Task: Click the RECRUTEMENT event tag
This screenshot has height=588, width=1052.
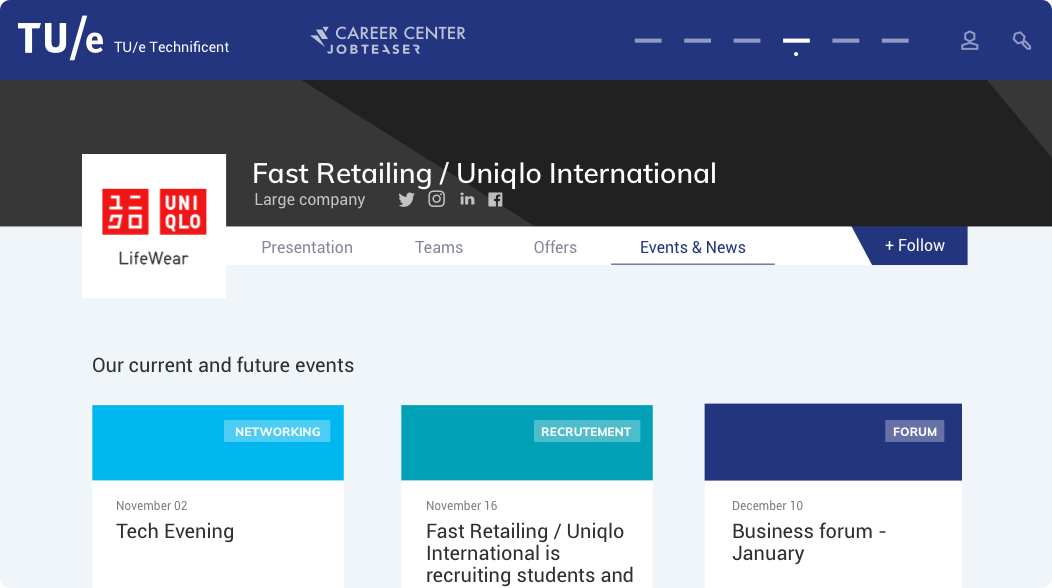Action: coord(586,431)
